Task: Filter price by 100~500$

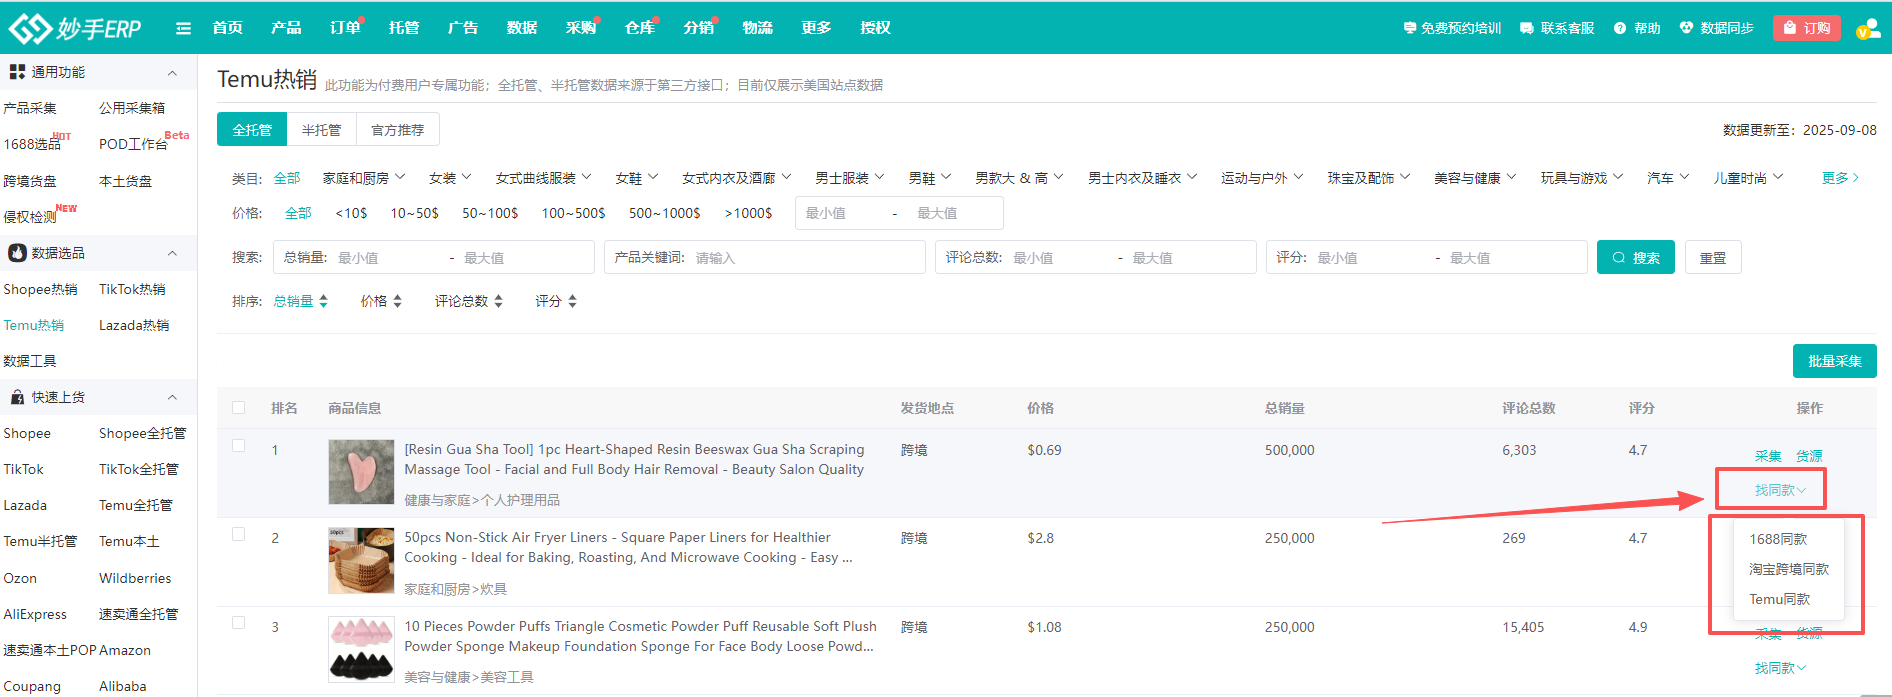Action: 573,213
